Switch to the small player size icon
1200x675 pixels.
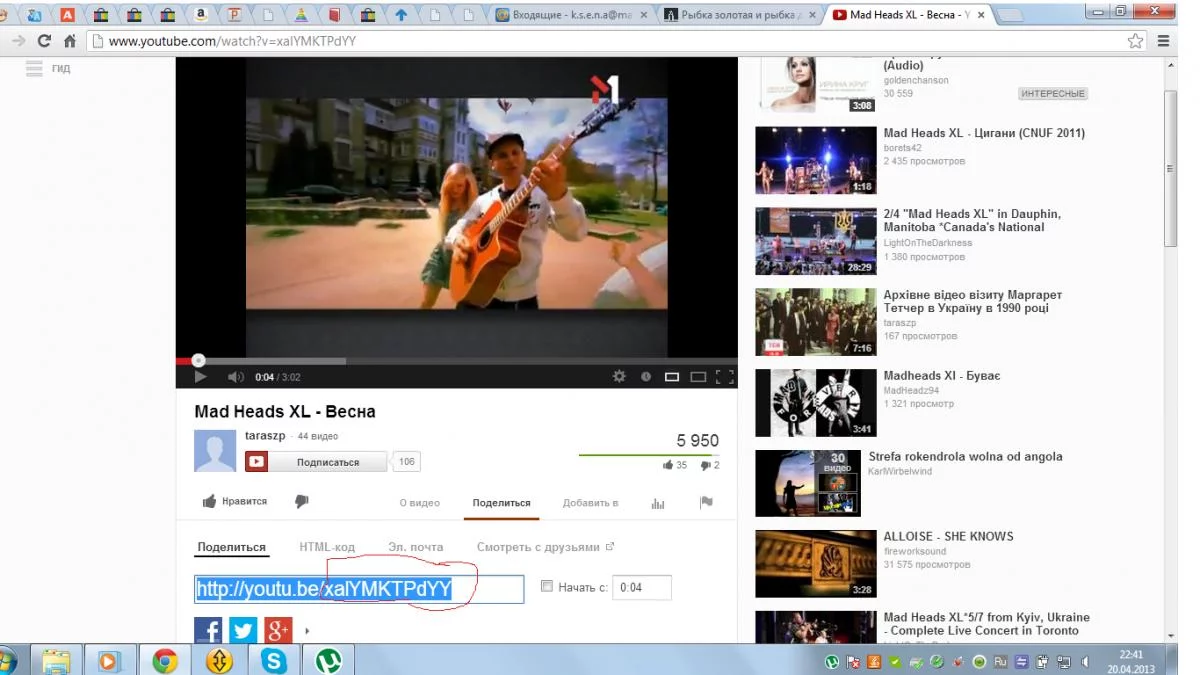pos(672,377)
